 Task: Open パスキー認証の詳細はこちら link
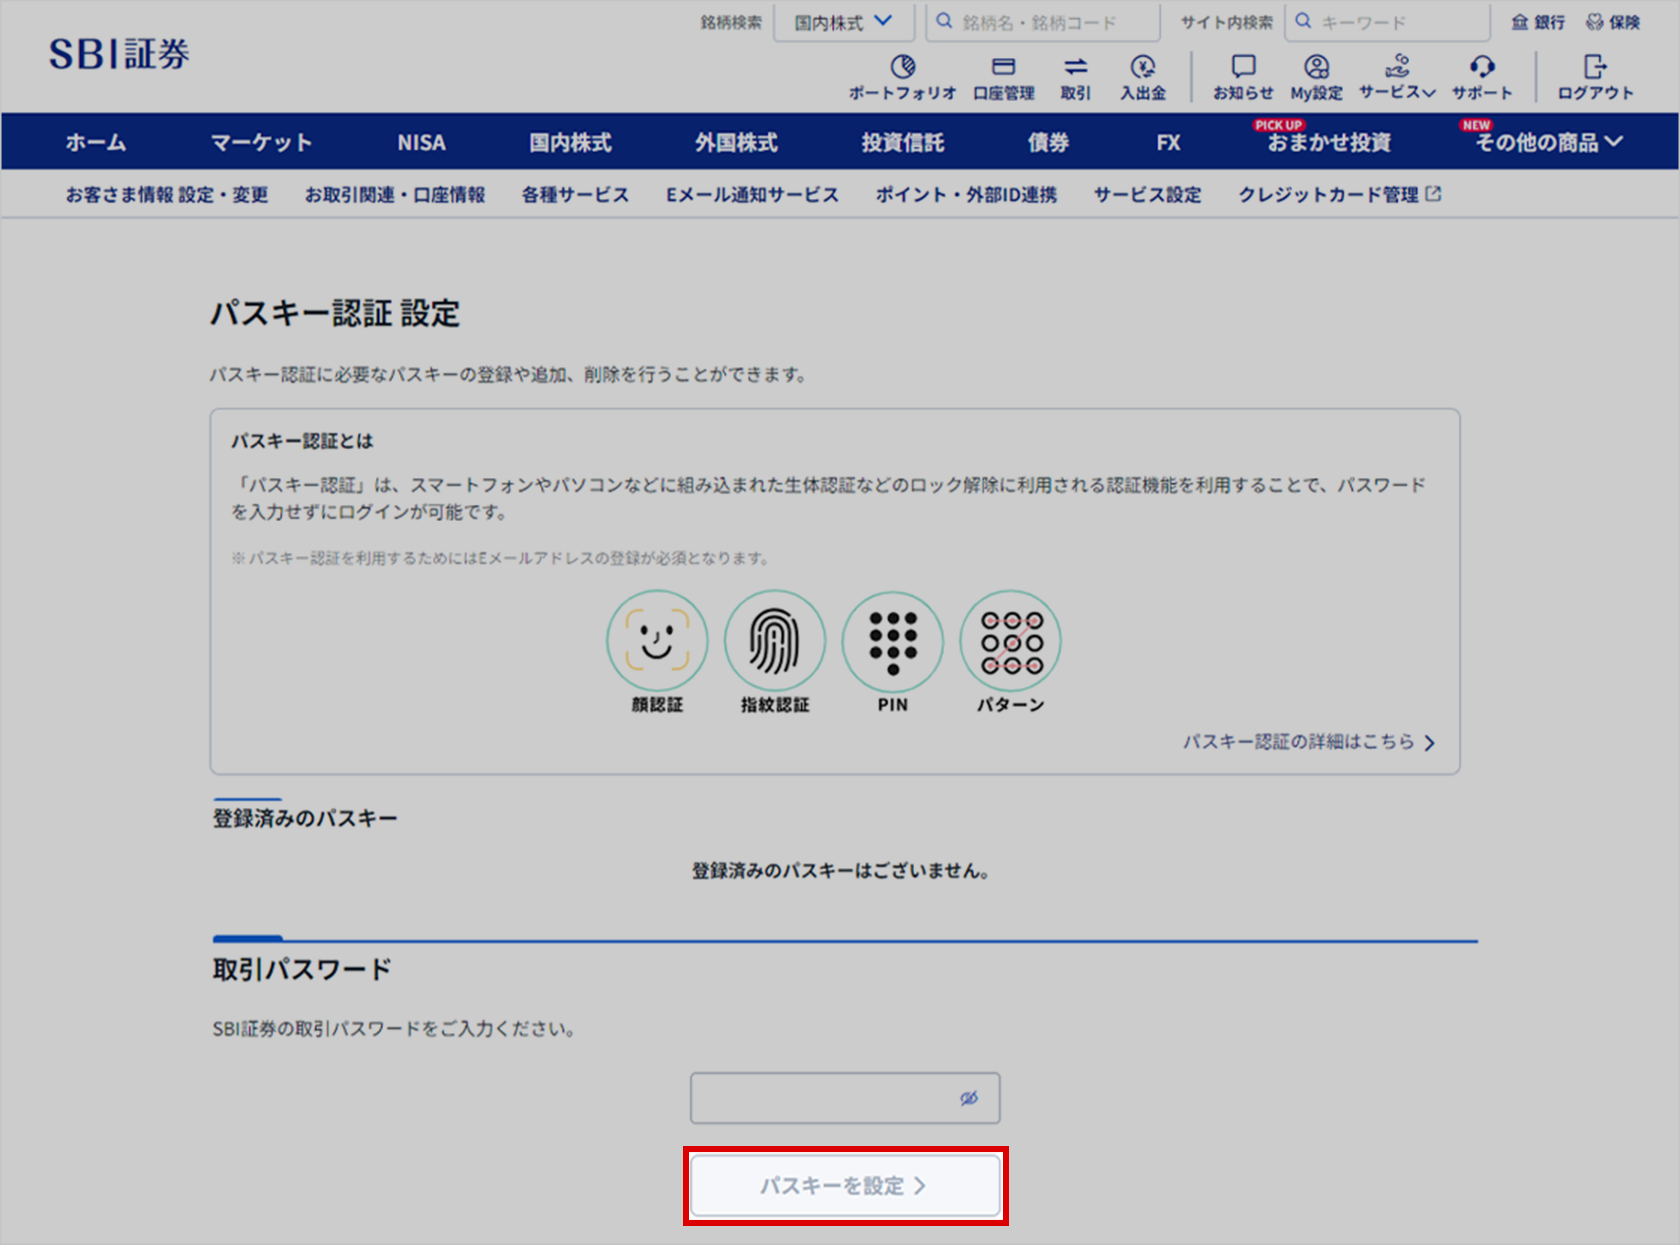pyautogui.click(x=1308, y=742)
